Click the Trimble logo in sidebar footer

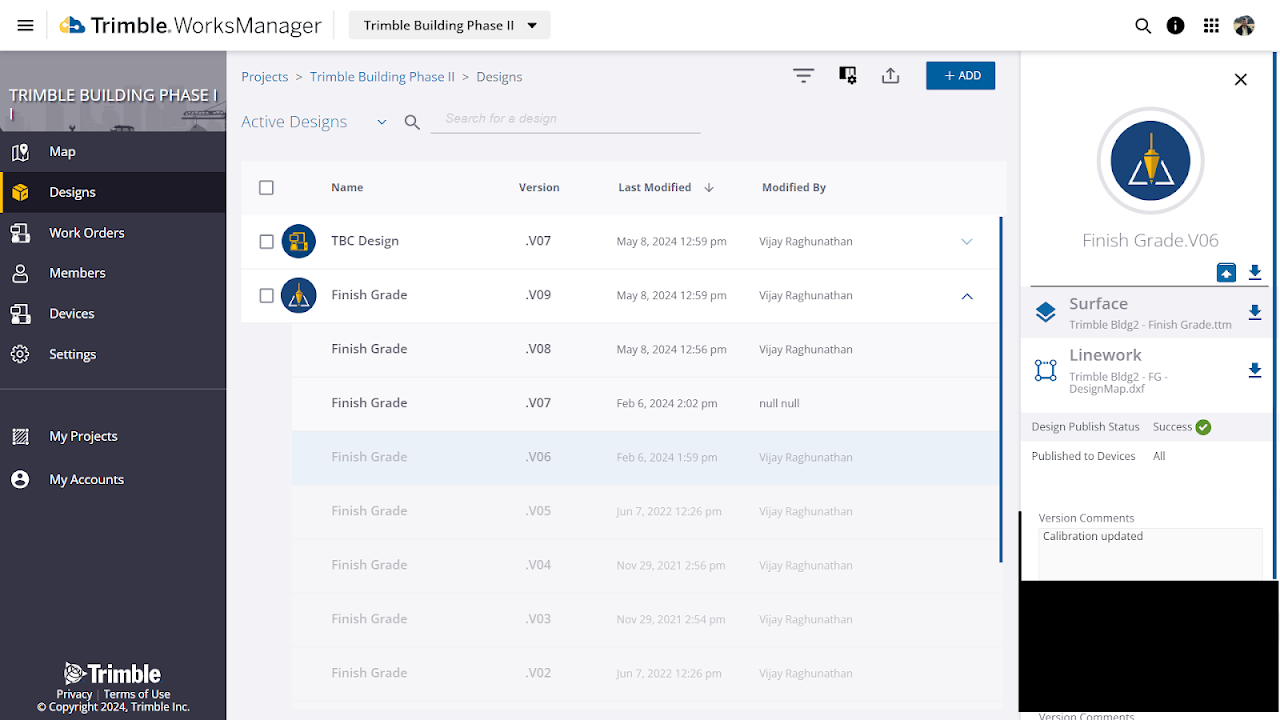[113, 673]
